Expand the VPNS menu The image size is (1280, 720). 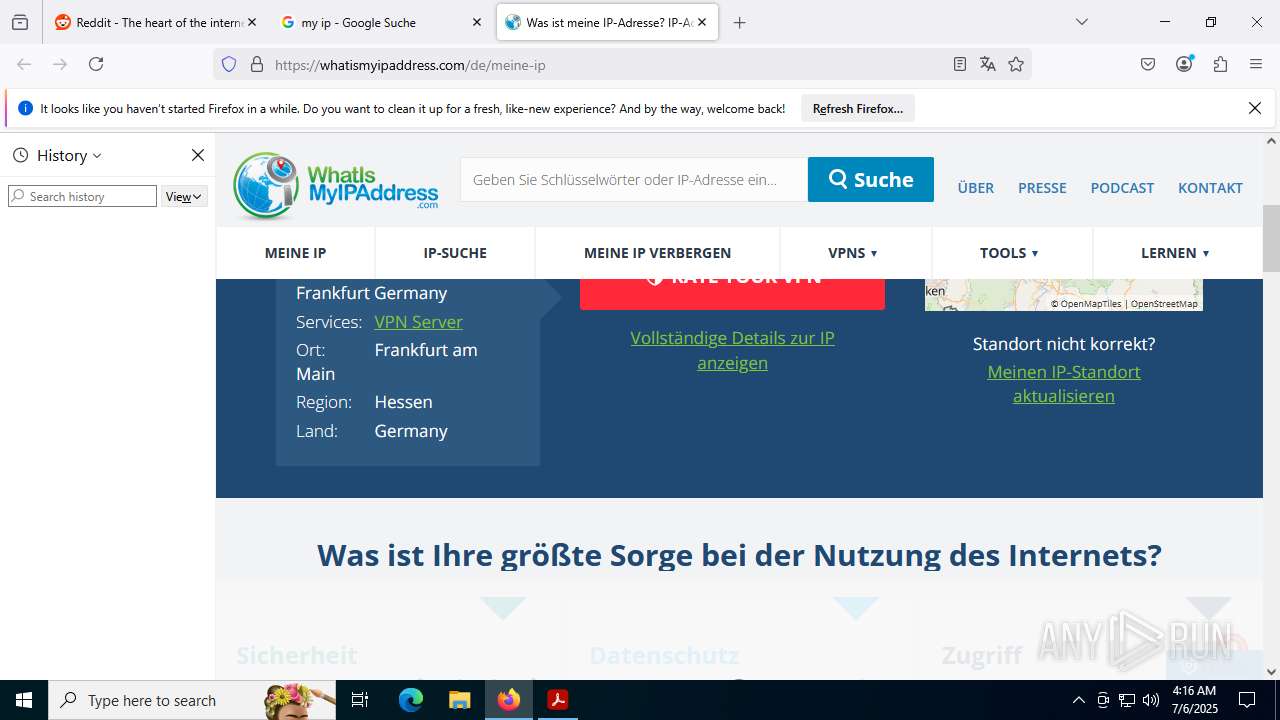(853, 253)
